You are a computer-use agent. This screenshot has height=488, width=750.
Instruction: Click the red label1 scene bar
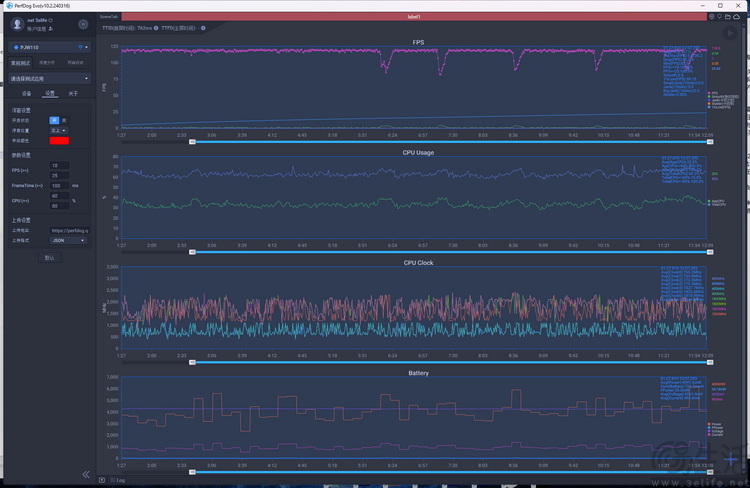pyautogui.click(x=414, y=17)
